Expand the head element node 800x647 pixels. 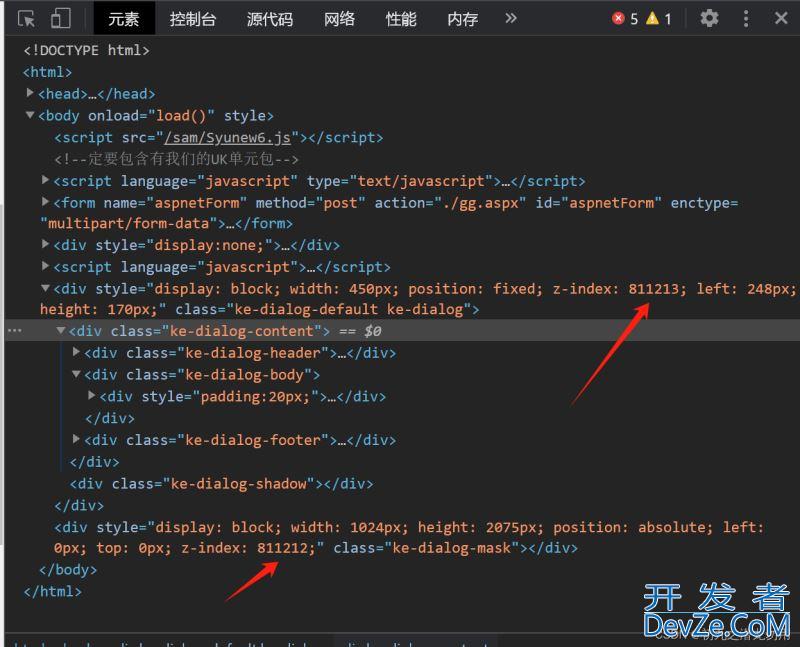pyautogui.click(x=30, y=93)
